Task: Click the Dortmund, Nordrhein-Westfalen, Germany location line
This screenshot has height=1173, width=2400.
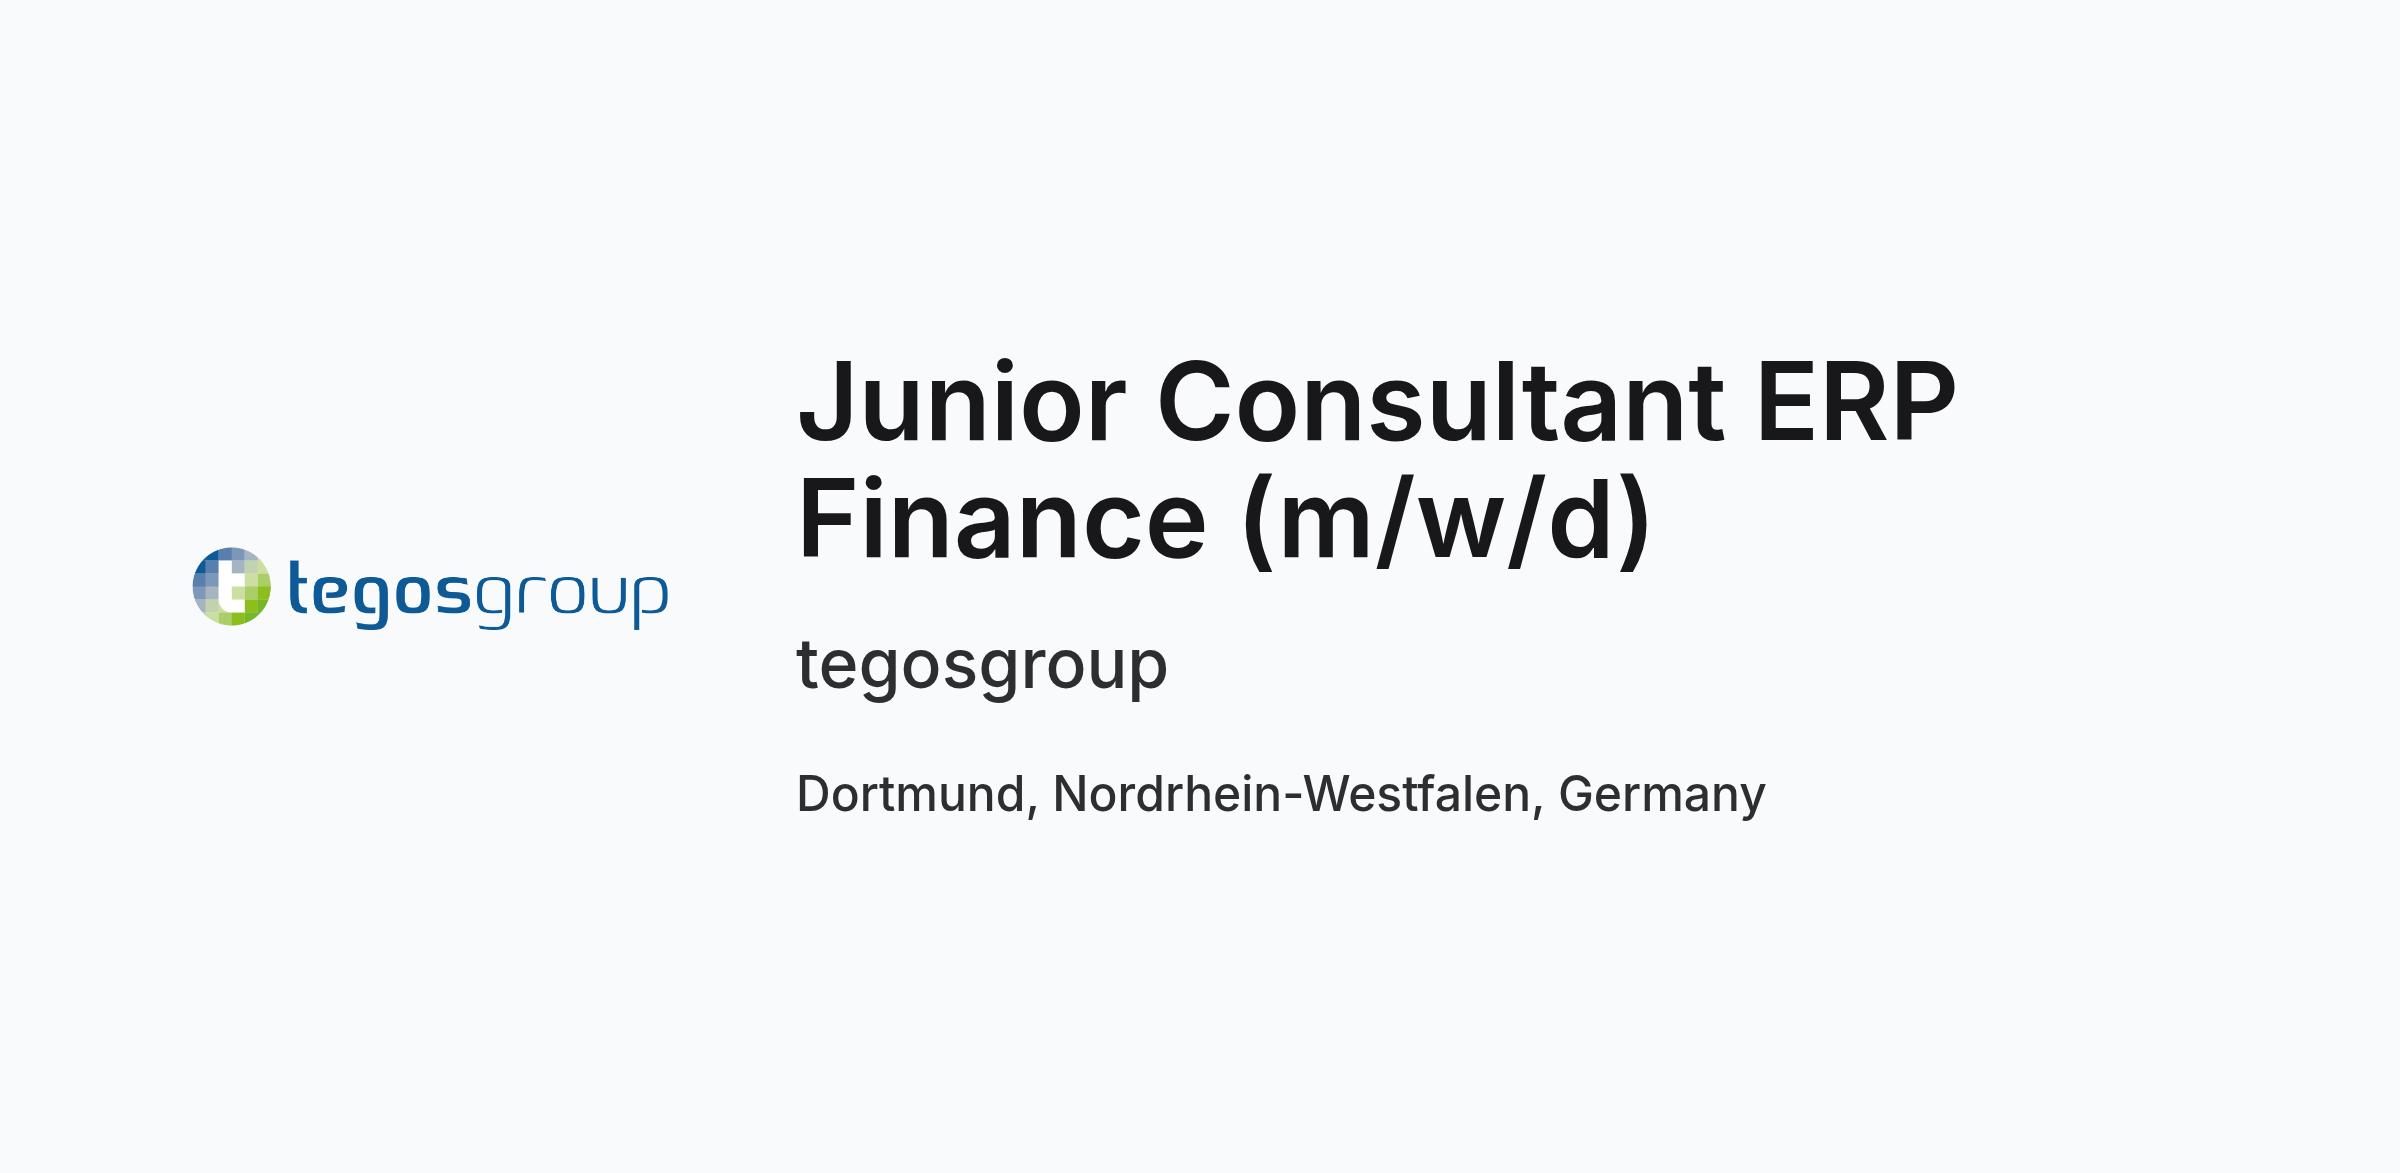Action: click(x=1281, y=796)
